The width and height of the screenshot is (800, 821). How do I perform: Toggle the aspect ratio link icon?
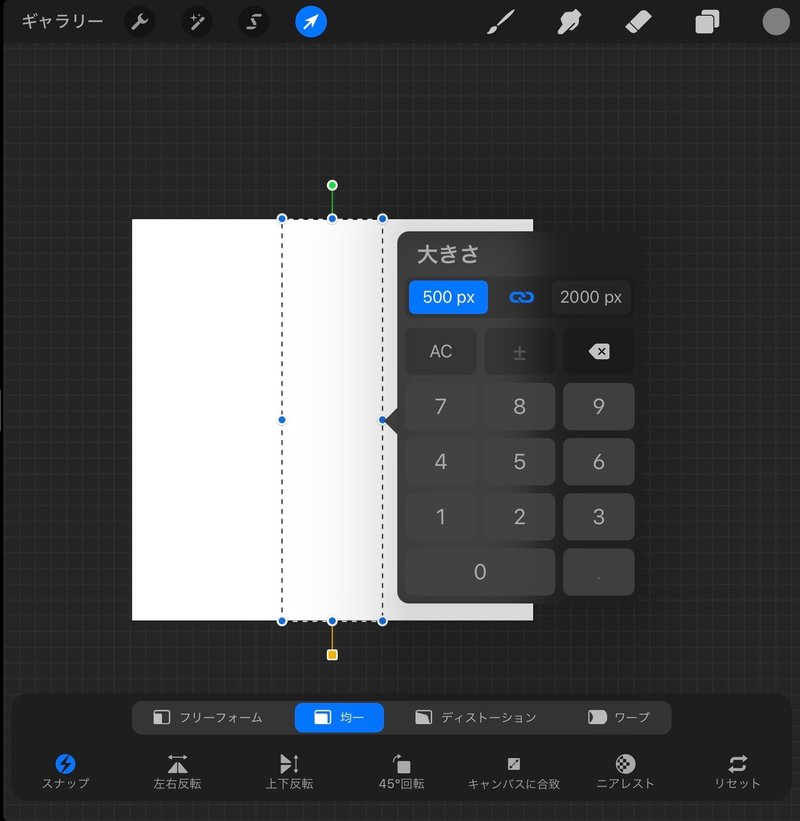(521, 297)
